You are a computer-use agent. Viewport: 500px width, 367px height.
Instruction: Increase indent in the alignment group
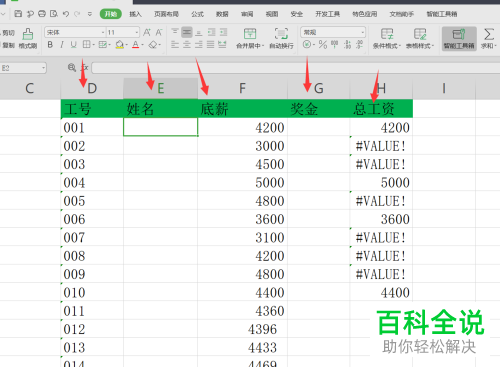click(x=223, y=32)
